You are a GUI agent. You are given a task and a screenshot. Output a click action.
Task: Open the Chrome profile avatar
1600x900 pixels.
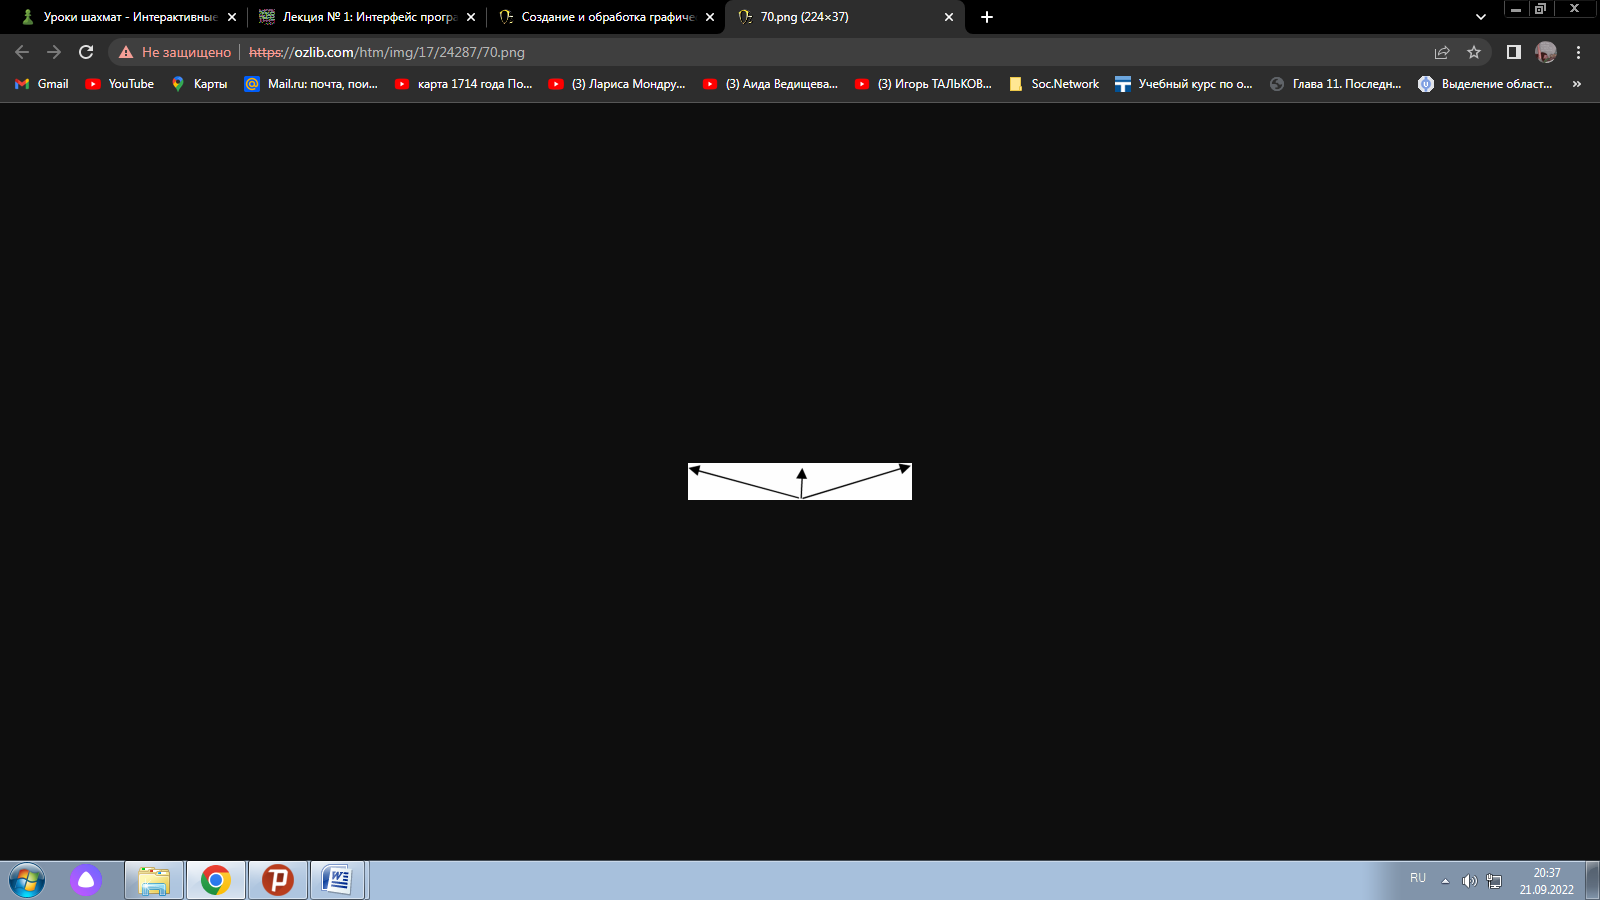[1546, 52]
